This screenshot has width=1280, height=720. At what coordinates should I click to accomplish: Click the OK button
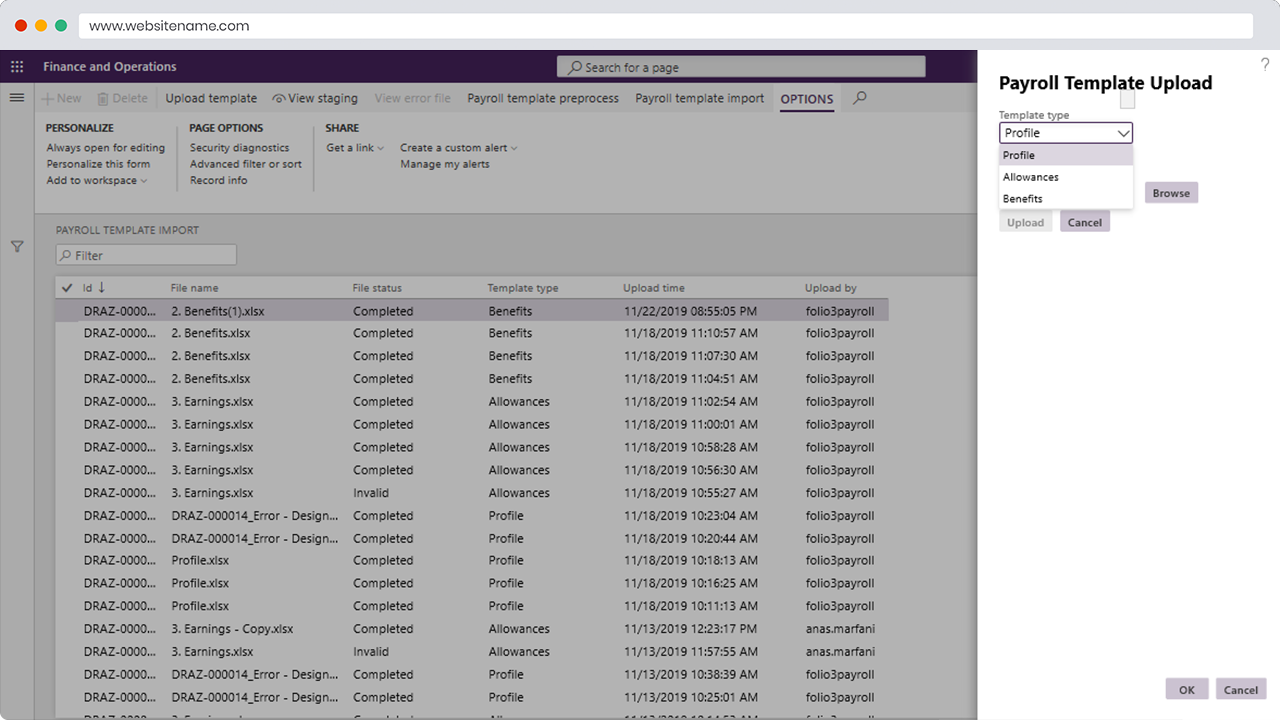[1187, 689]
